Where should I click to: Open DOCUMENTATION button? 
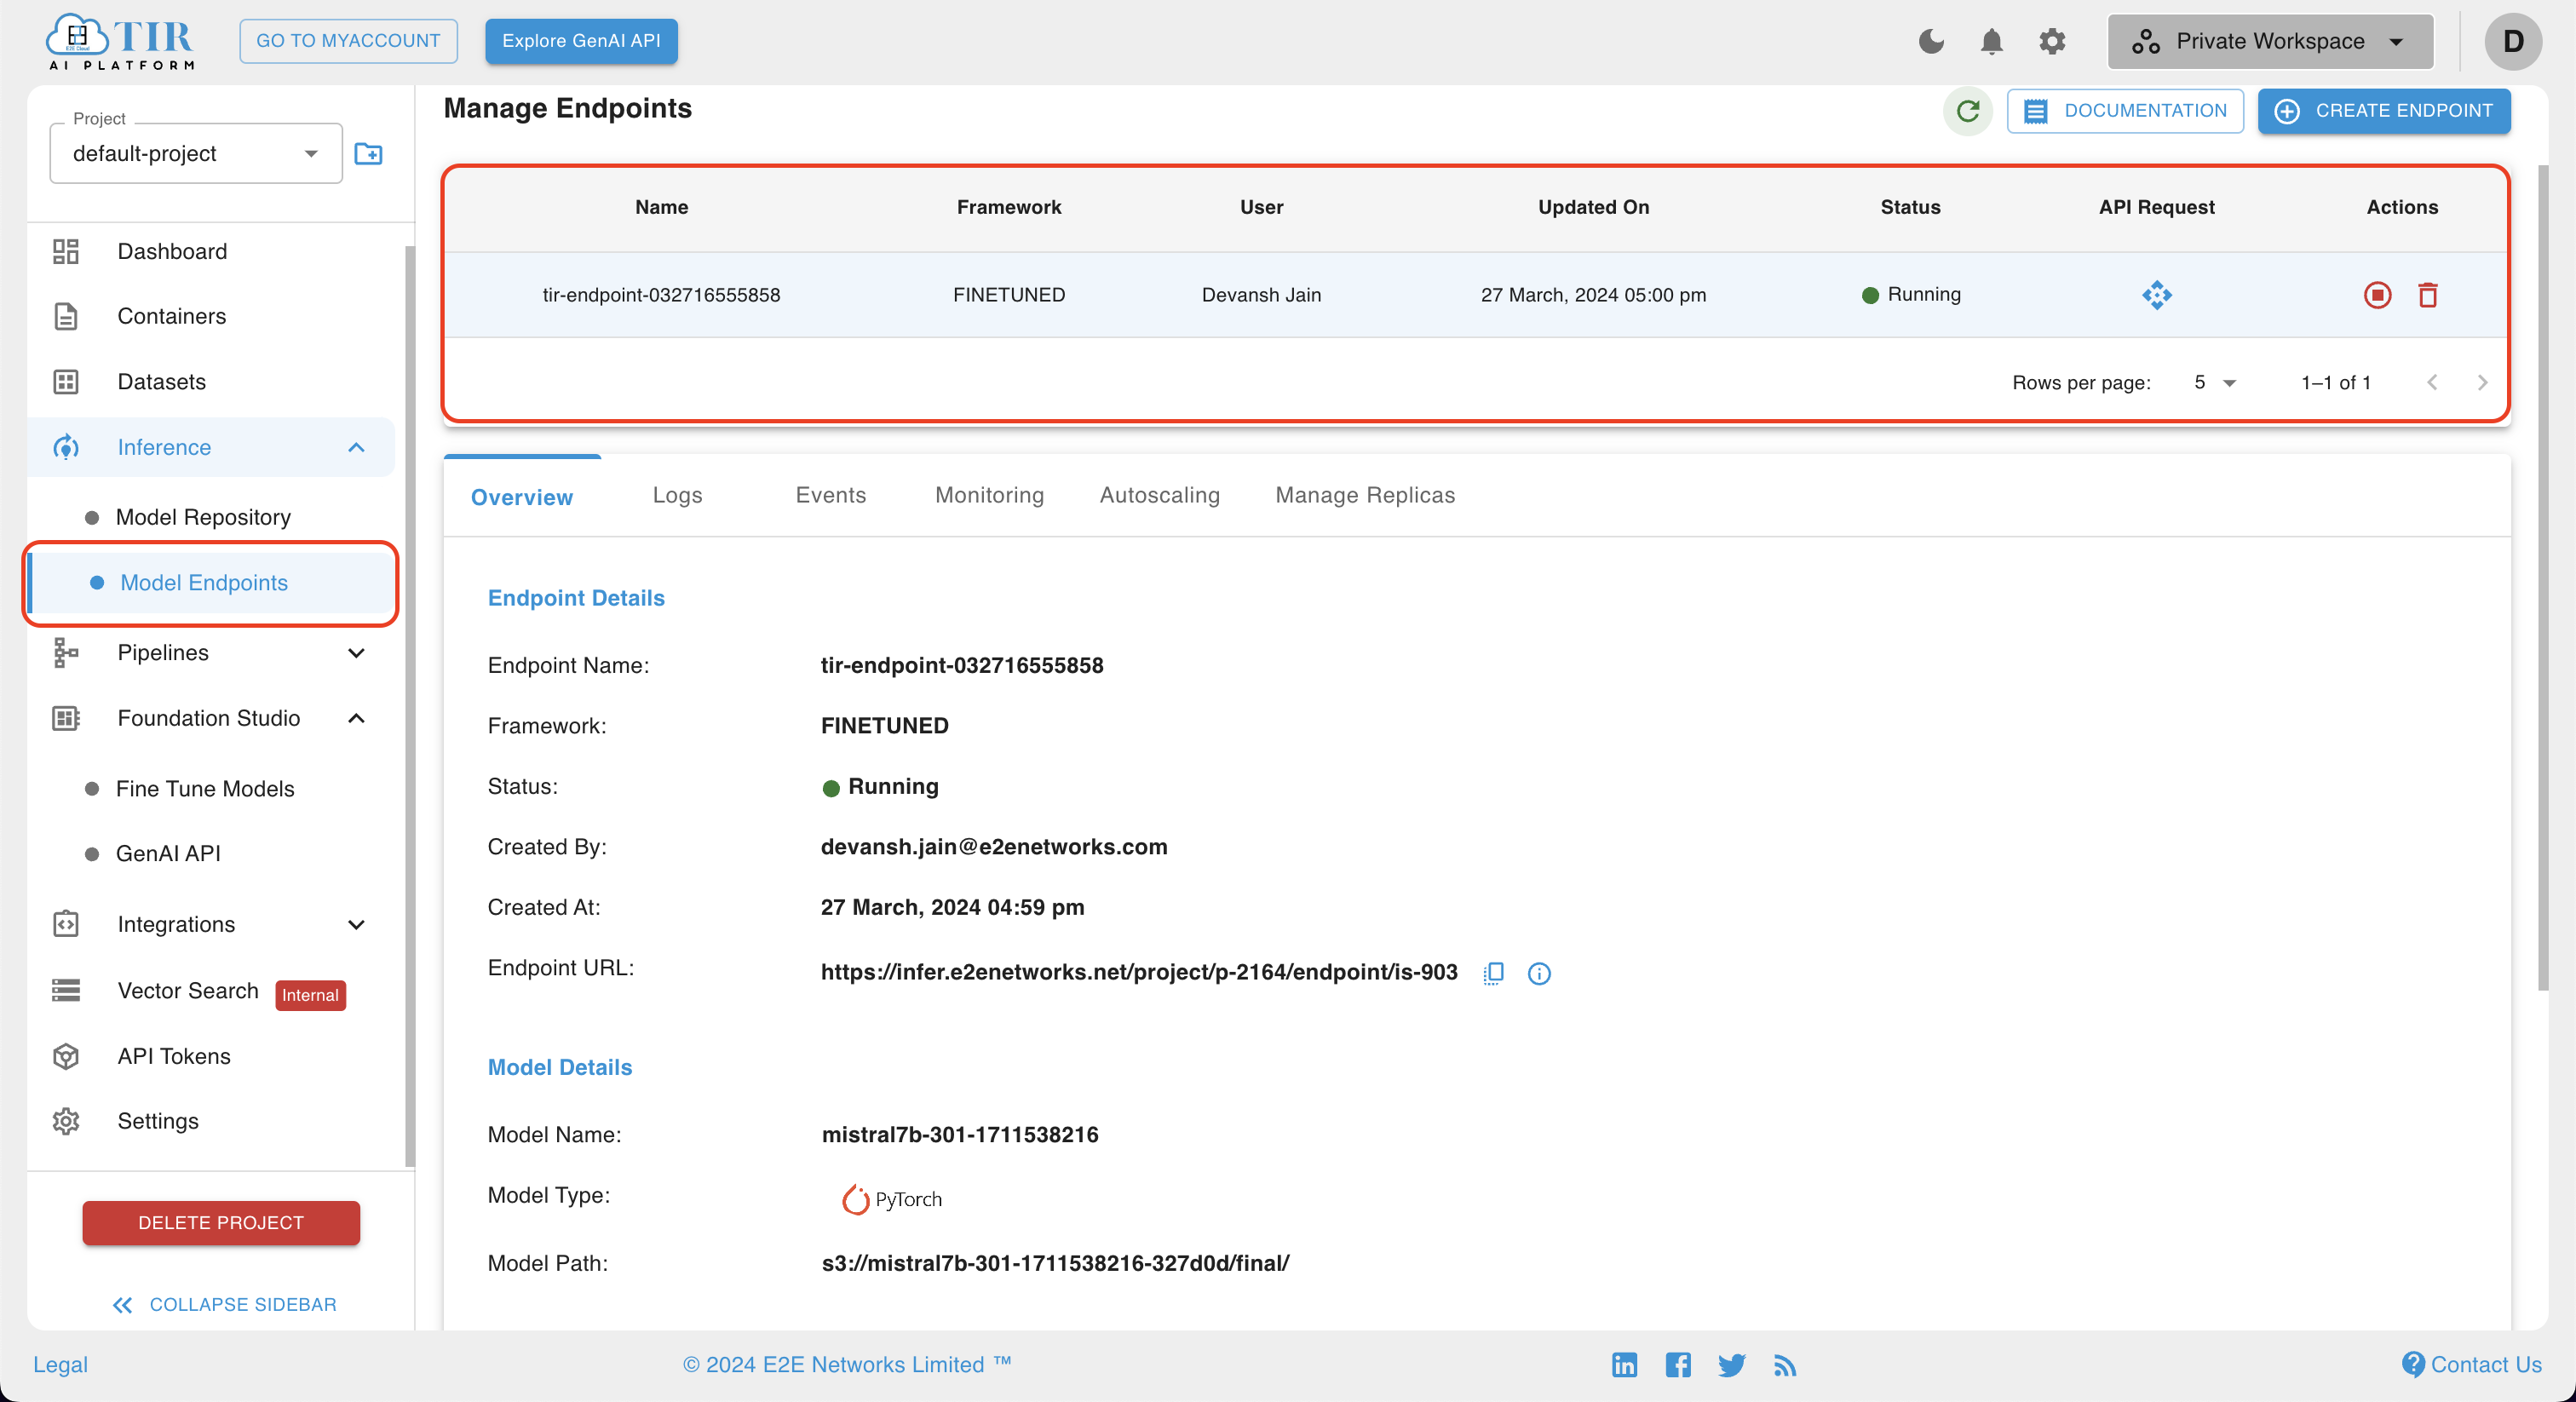coord(2125,110)
